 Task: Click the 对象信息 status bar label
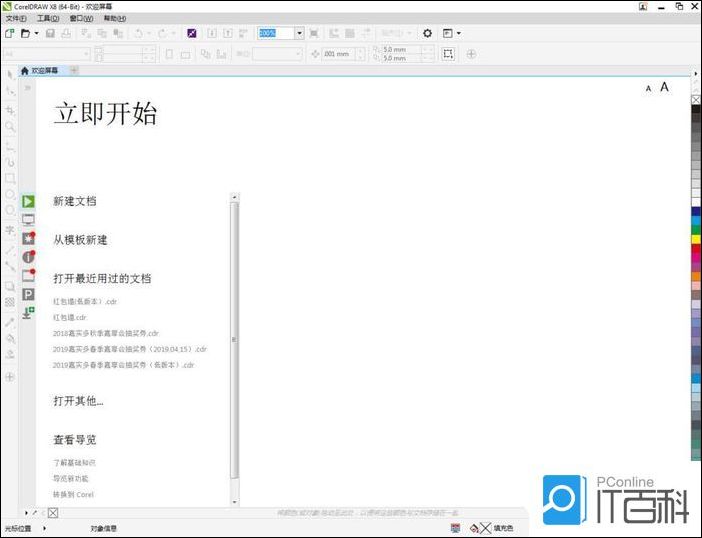coord(103,529)
